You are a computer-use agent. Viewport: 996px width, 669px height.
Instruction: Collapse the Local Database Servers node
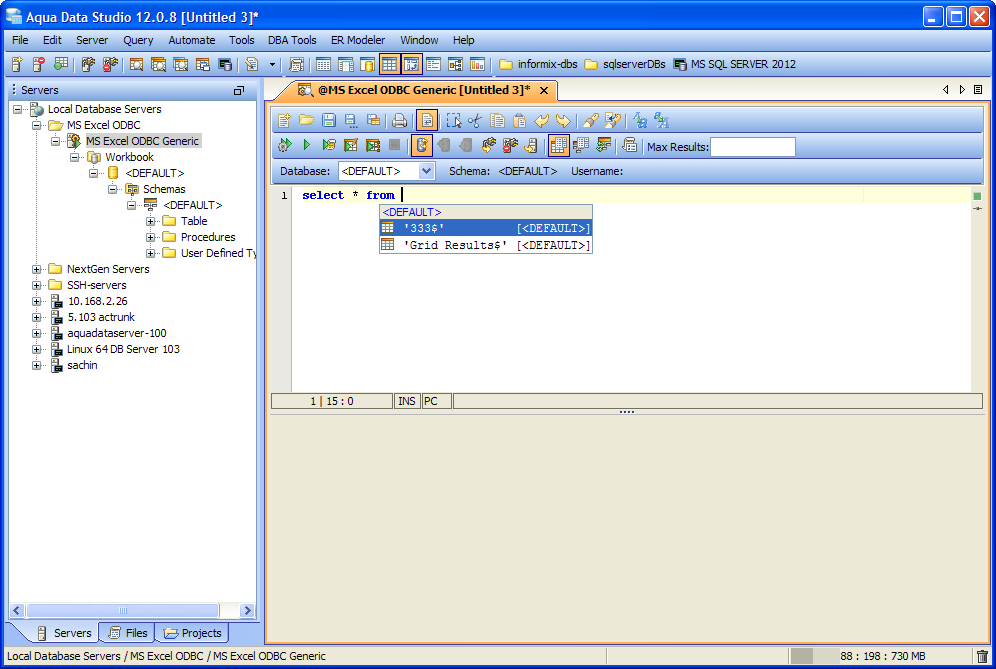tap(18, 109)
